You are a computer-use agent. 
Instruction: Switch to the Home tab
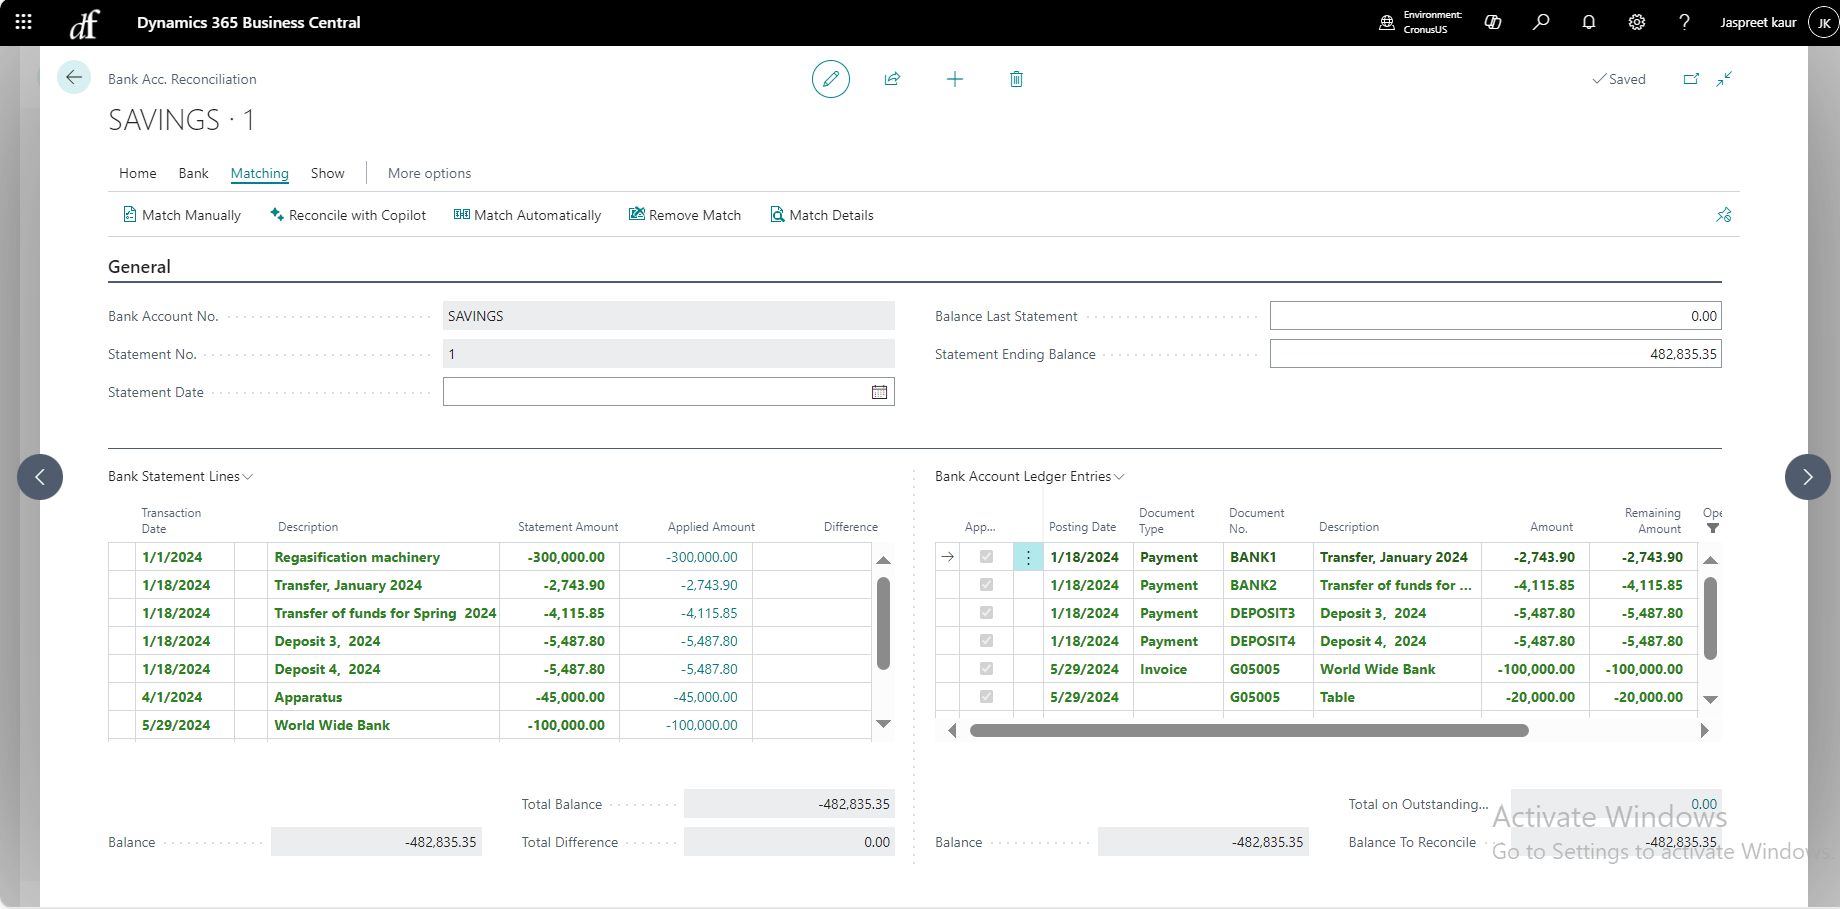137,173
